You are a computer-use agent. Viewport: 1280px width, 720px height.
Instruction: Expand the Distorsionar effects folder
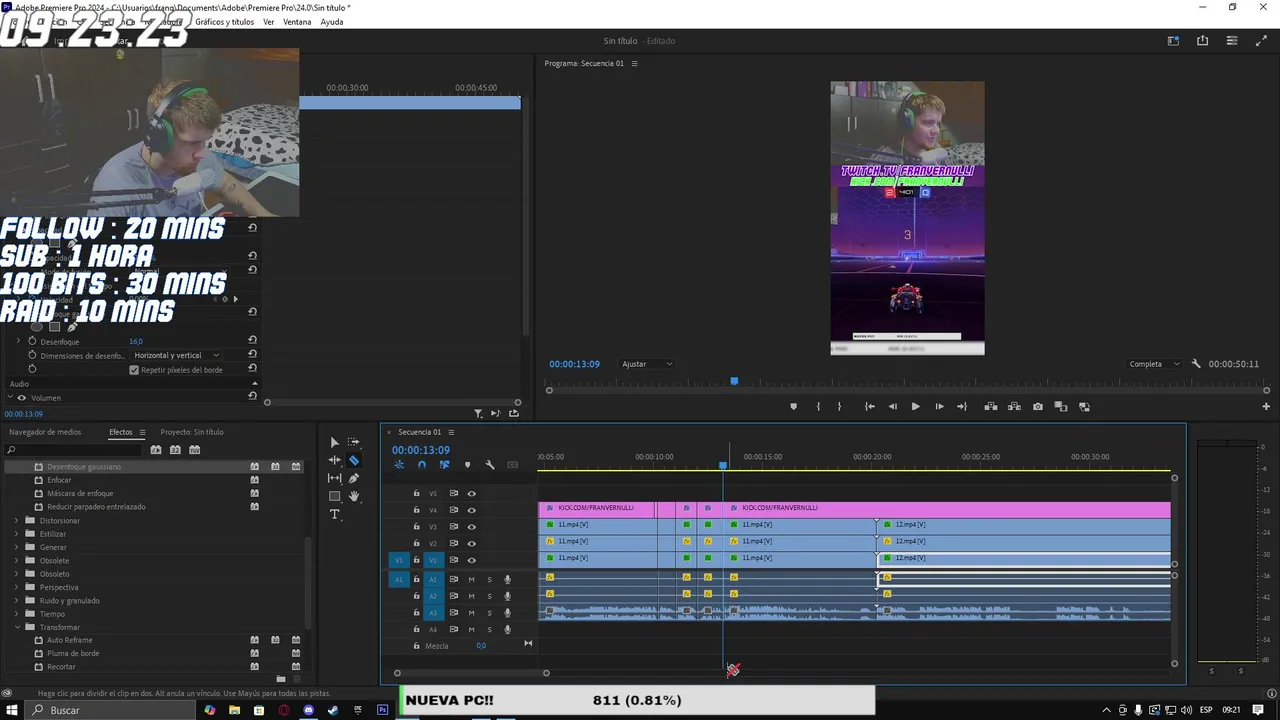(16, 521)
